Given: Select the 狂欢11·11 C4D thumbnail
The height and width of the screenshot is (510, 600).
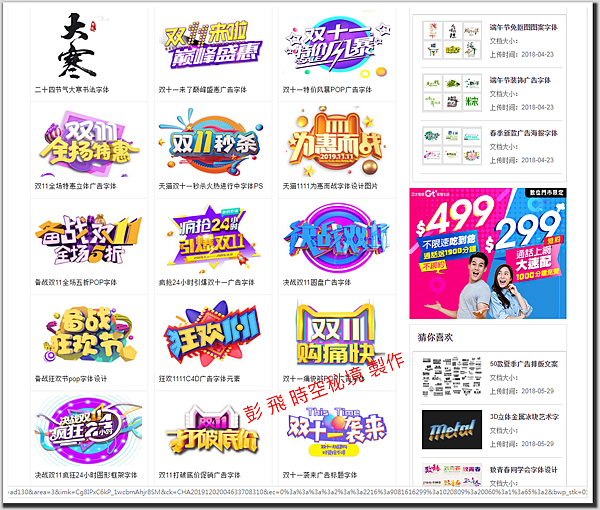Looking at the screenshot, I should 212,333.
